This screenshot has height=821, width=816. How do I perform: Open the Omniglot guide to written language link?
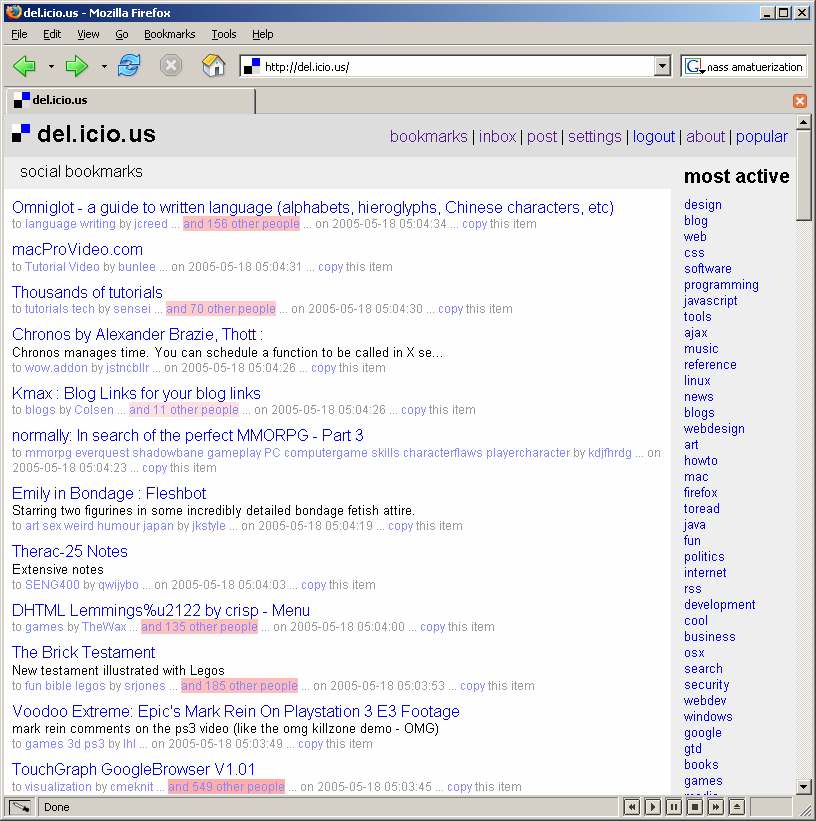click(x=313, y=207)
